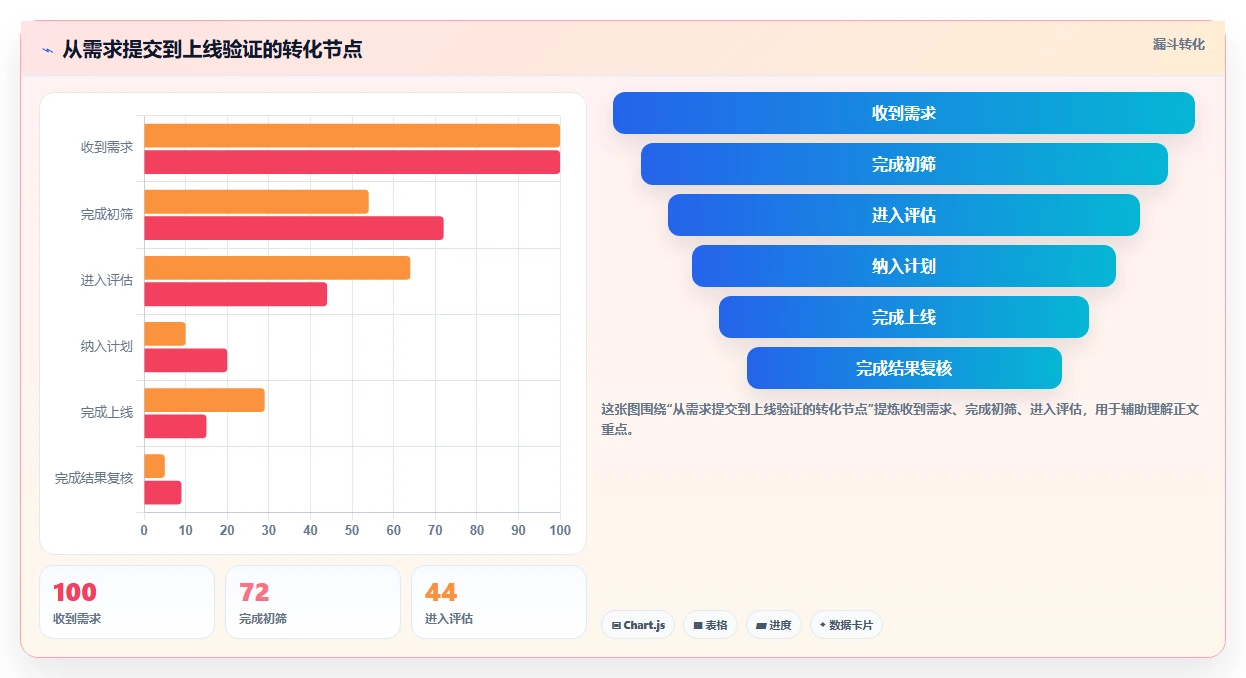Click the red bar for 完成结果复核
The width and height of the screenshot is (1246, 678).
pos(163,492)
